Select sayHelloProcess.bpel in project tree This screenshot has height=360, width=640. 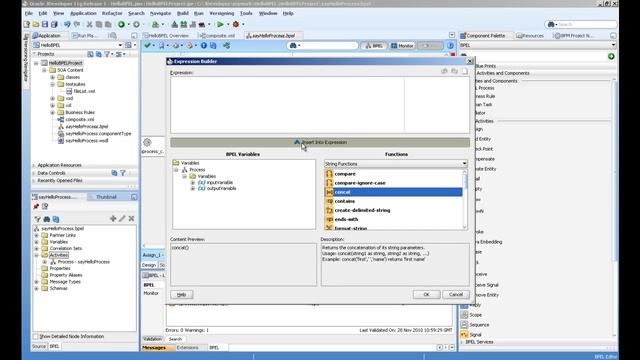[x=87, y=127]
